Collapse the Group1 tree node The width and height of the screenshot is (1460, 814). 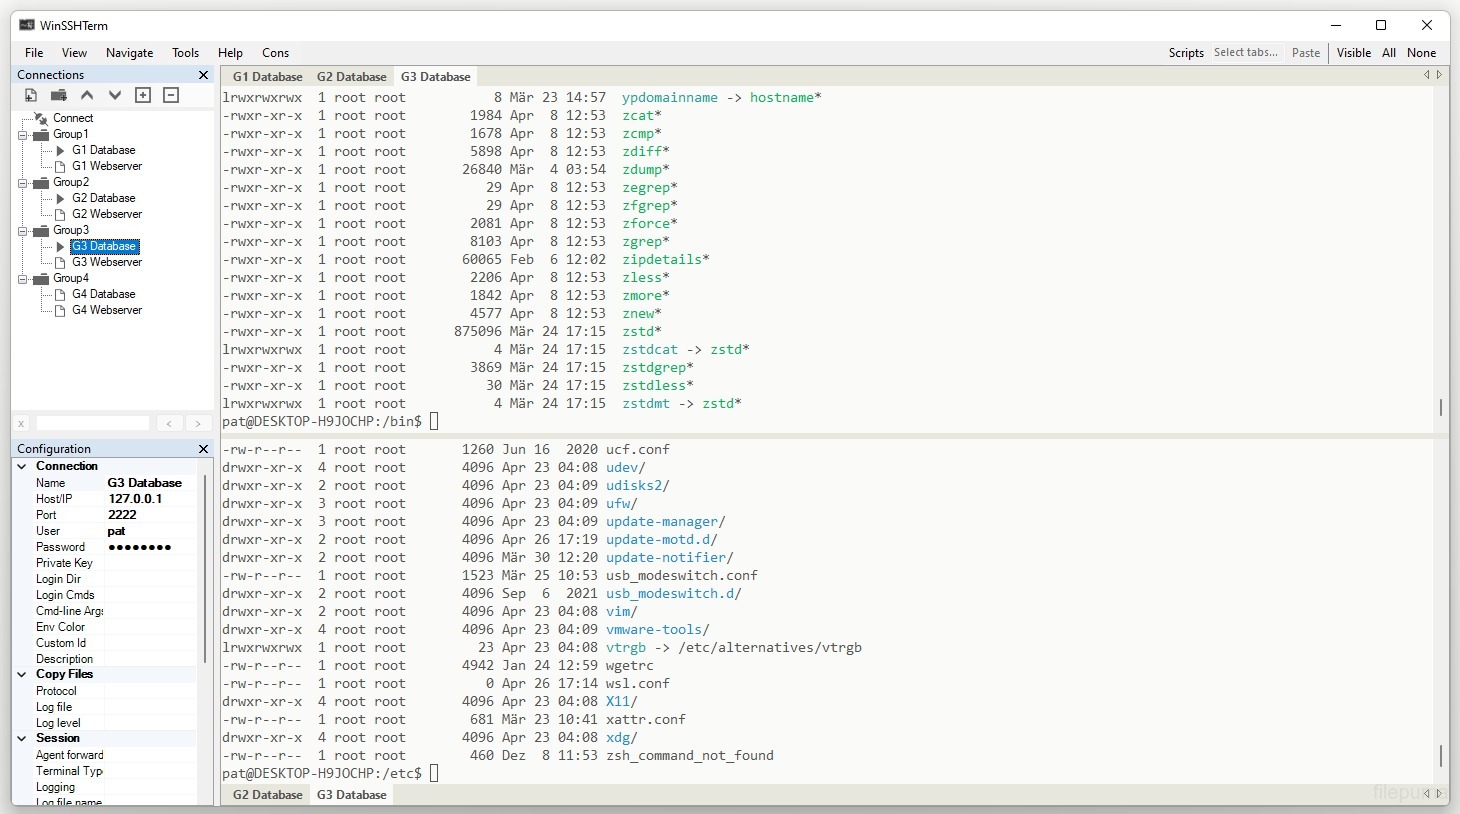click(x=22, y=134)
